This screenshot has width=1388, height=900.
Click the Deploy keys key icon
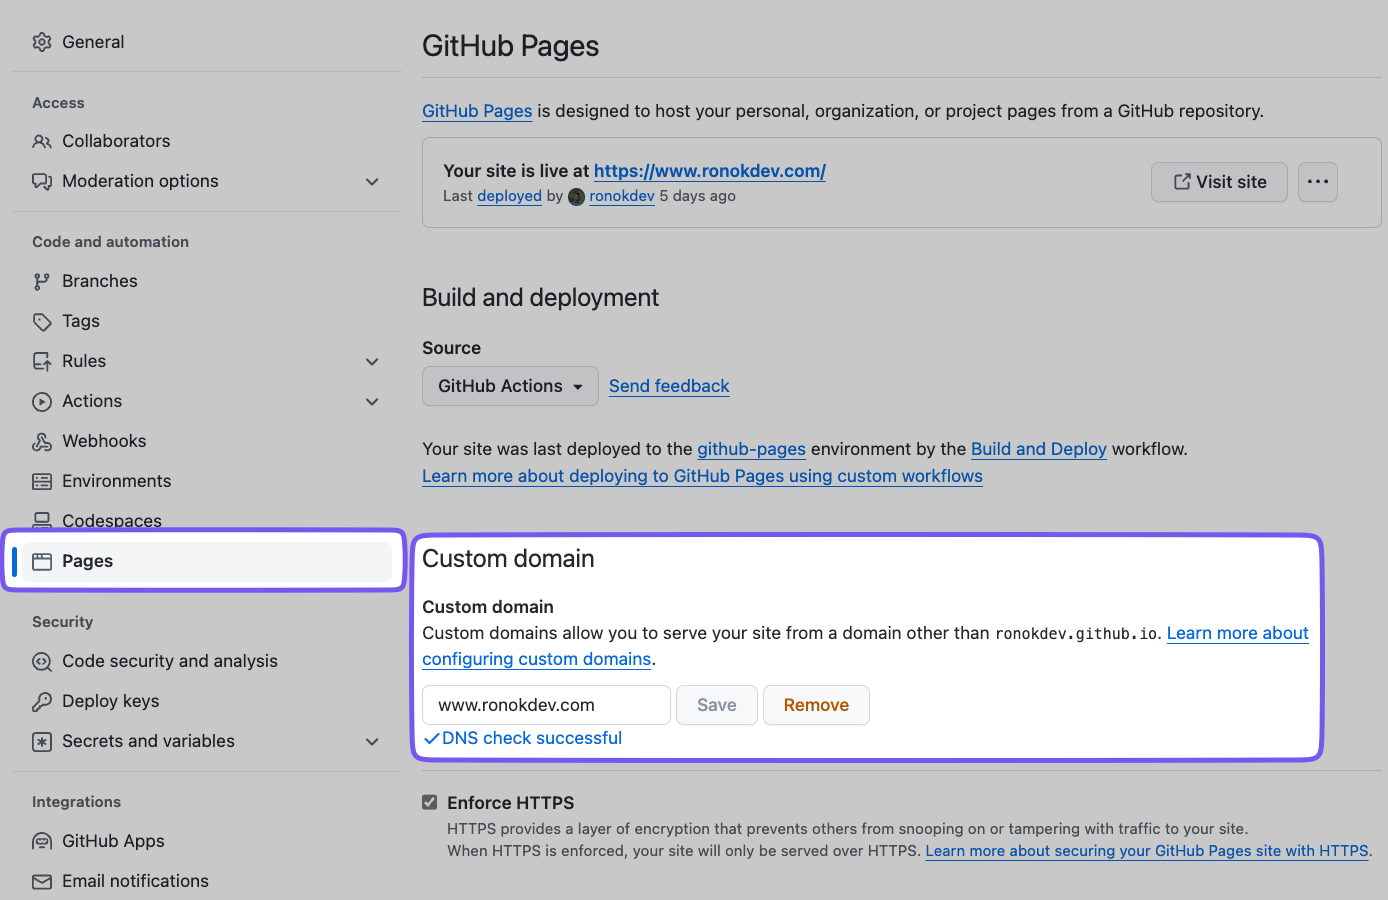(x=42, y=701)
